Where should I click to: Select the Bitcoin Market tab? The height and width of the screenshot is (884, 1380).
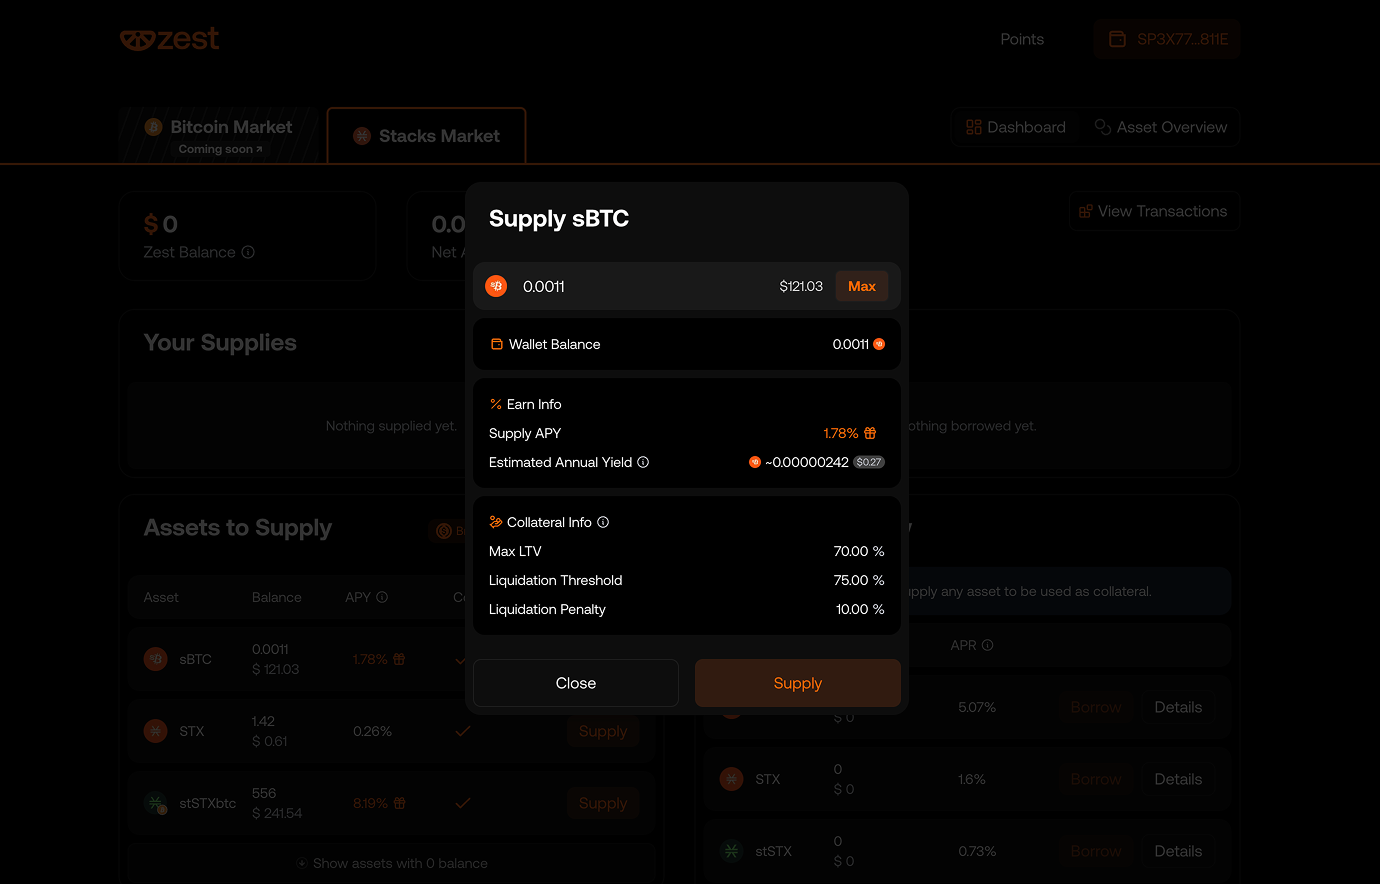point(219,135)
